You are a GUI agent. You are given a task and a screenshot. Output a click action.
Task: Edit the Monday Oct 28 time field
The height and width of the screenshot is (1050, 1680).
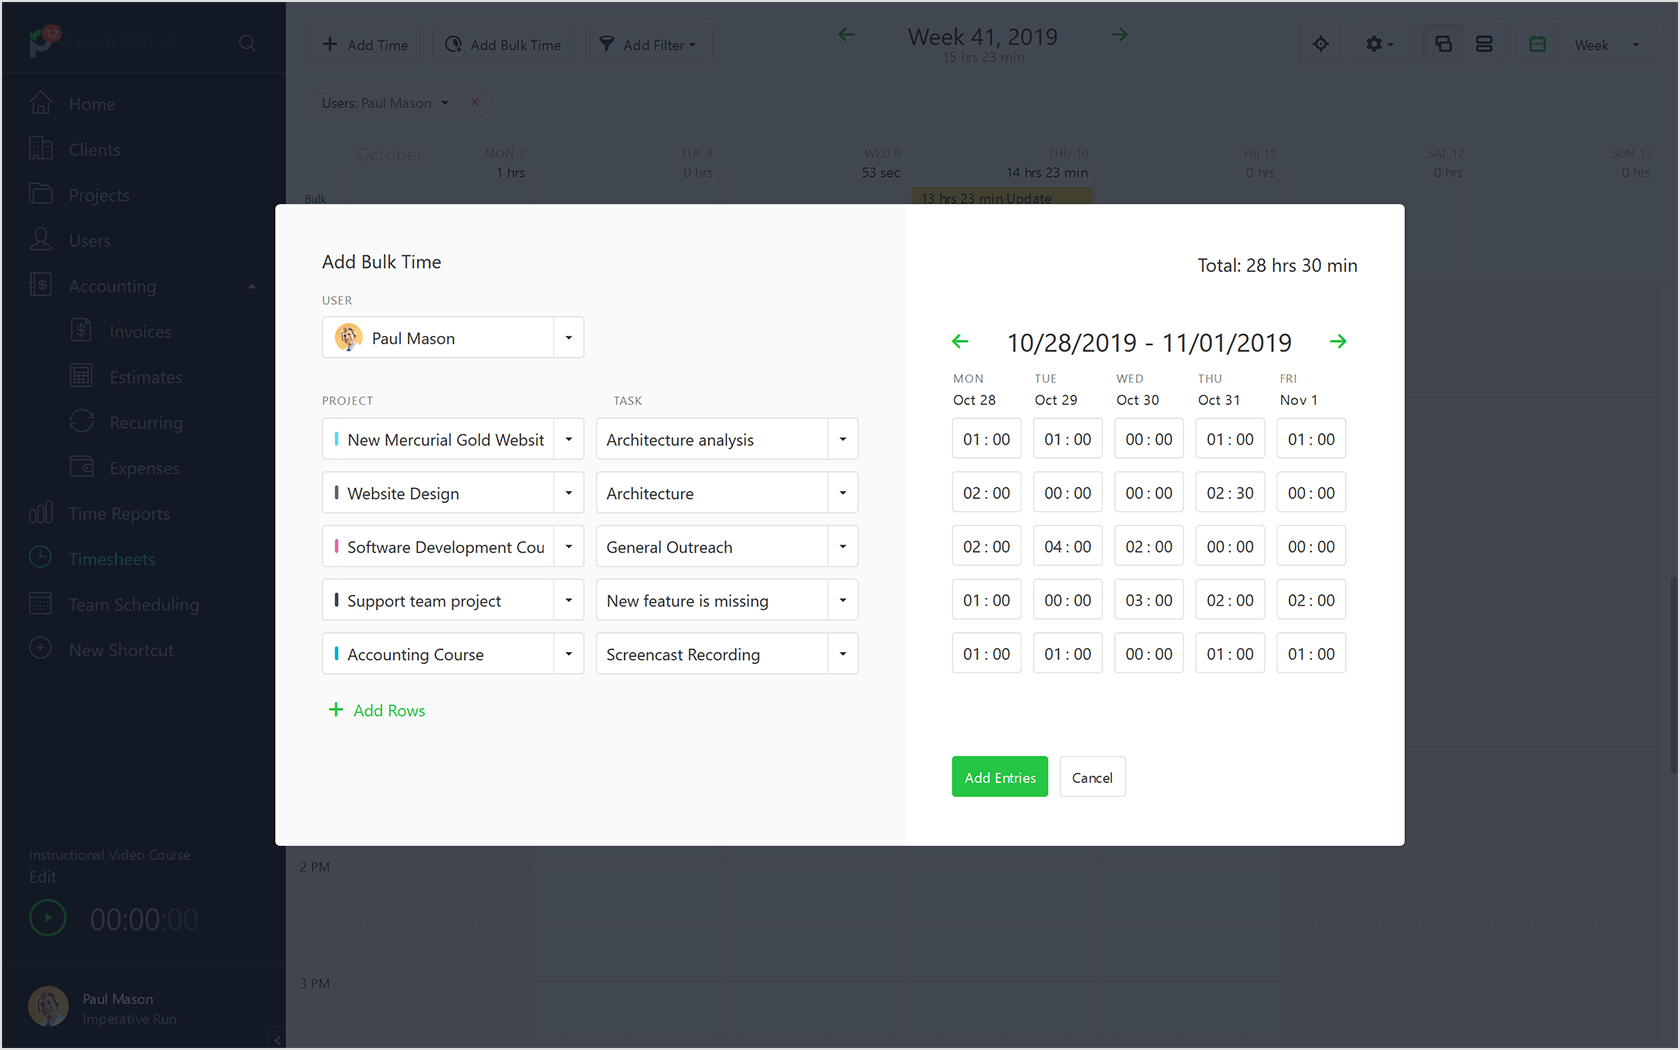coord(986,438)
